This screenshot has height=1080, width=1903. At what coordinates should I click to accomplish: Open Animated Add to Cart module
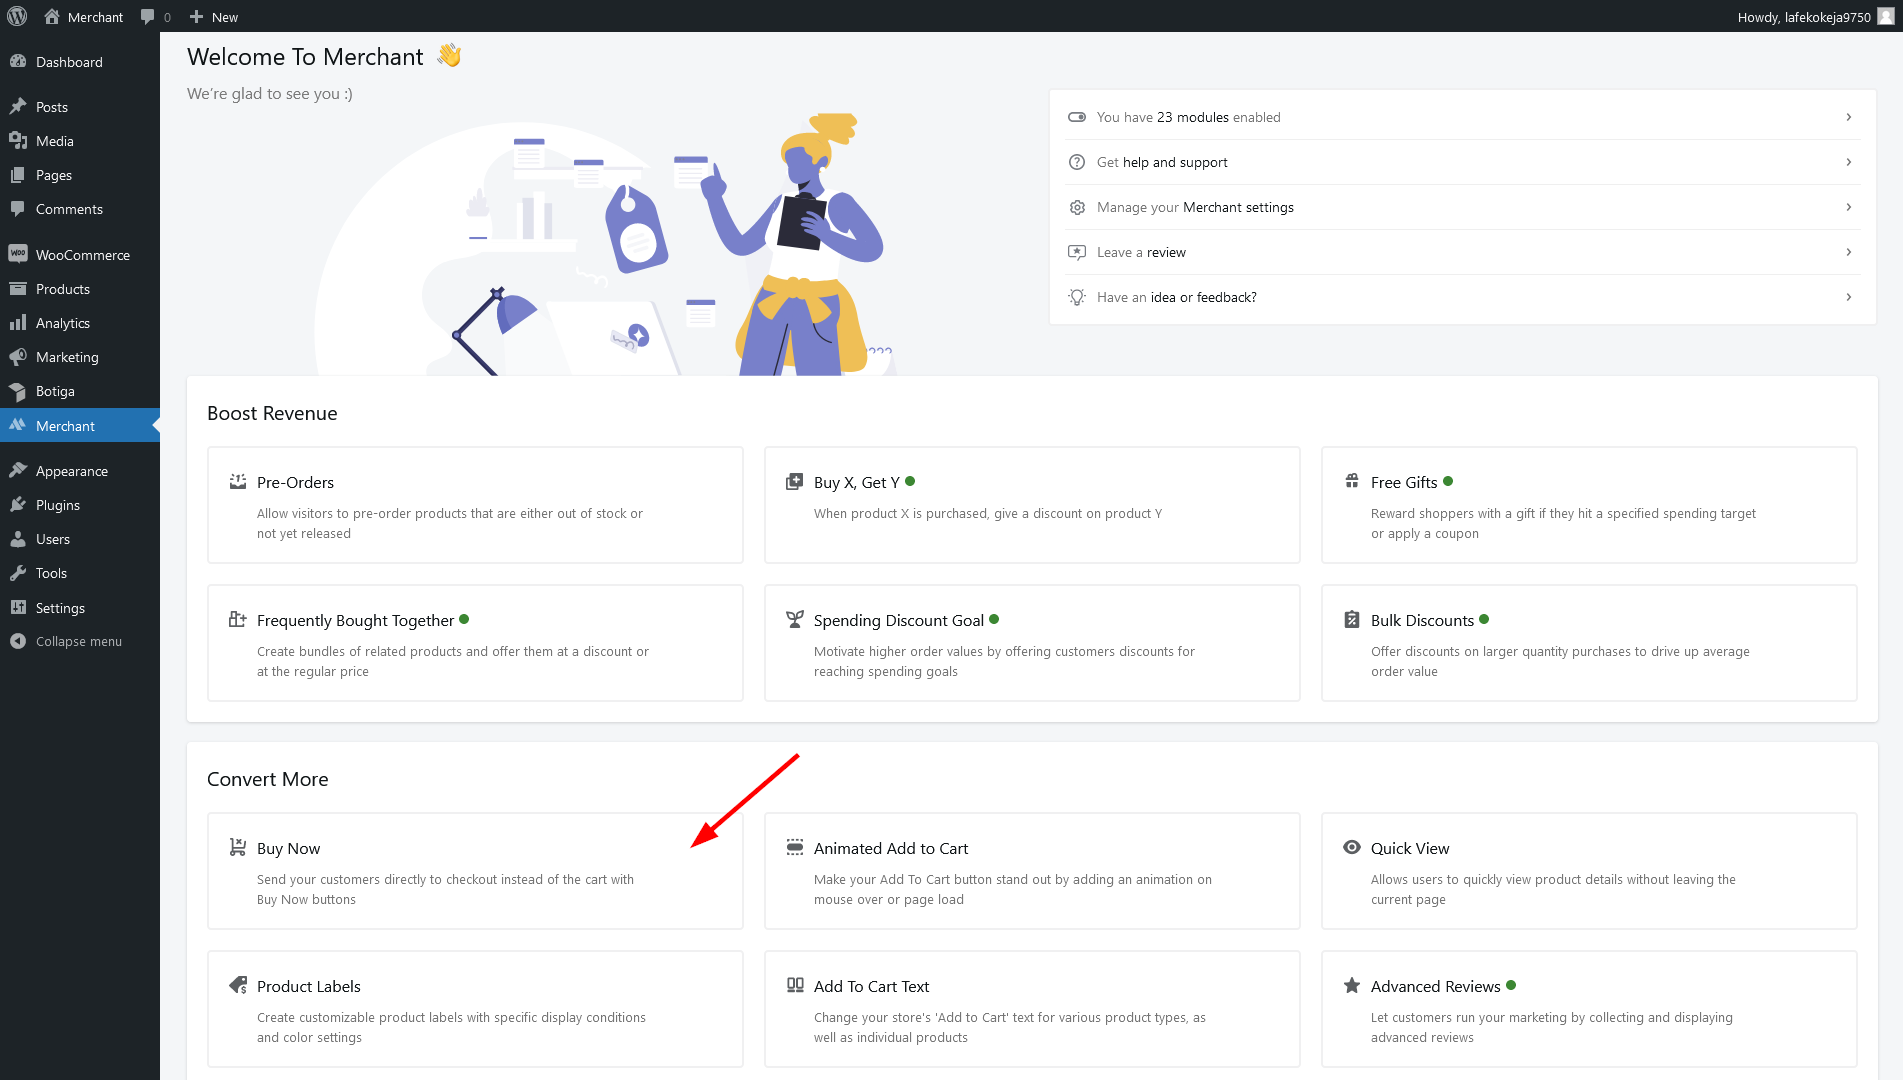click(1032, 871)
